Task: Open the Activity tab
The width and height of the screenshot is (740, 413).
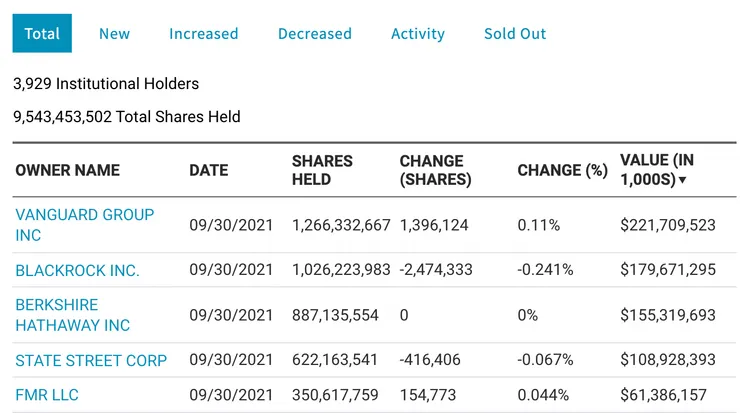Action: (417, 33)
